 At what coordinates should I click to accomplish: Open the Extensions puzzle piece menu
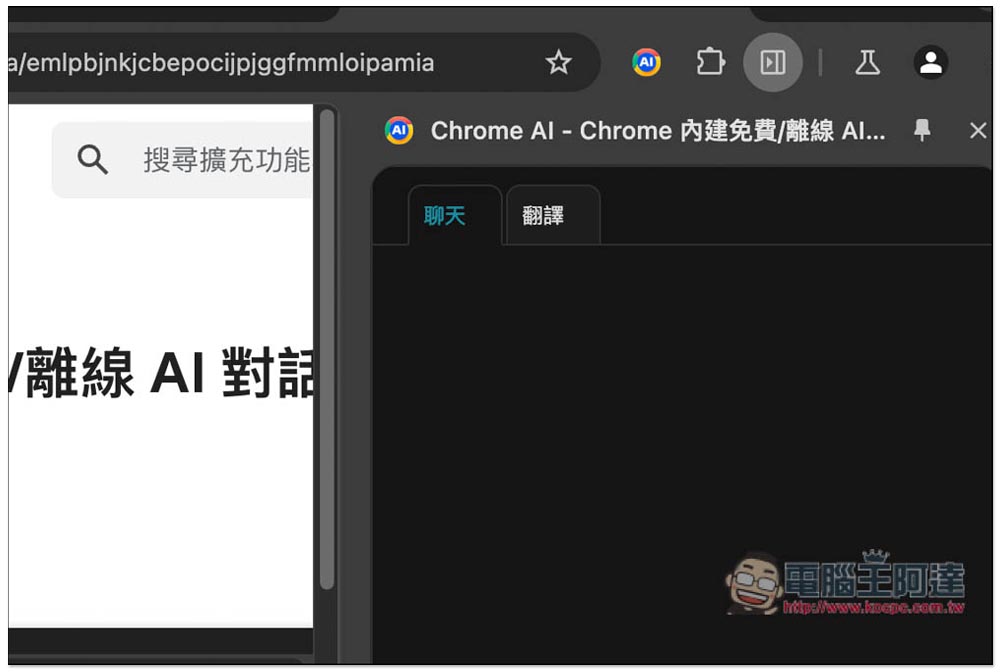point(710,62)
